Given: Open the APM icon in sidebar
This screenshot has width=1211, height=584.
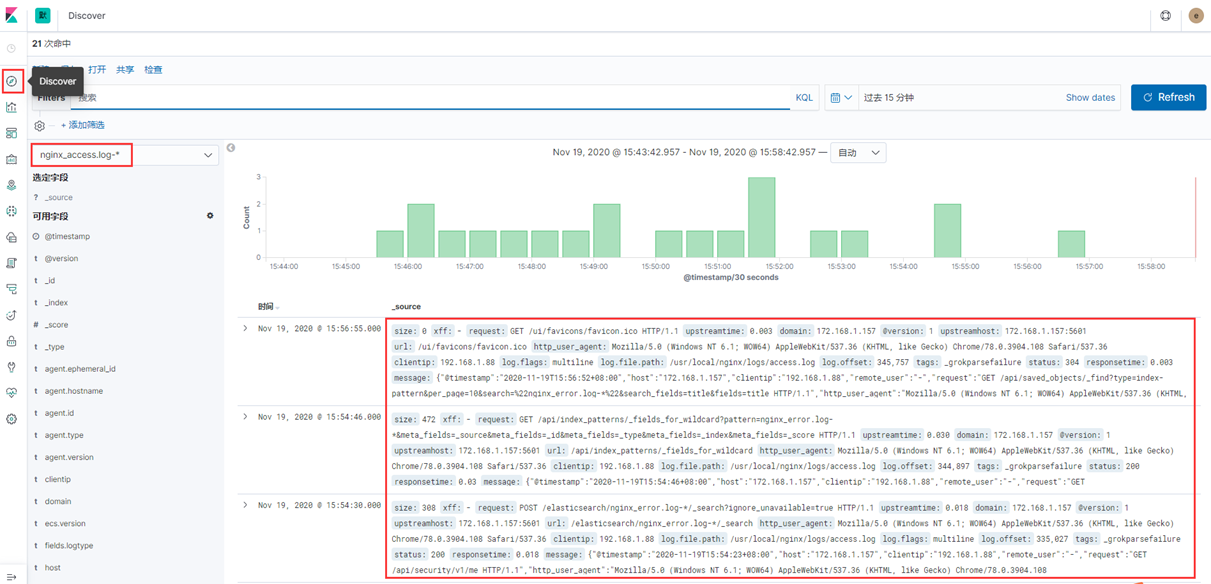Looking at the screenshot, I should (11, 289).
